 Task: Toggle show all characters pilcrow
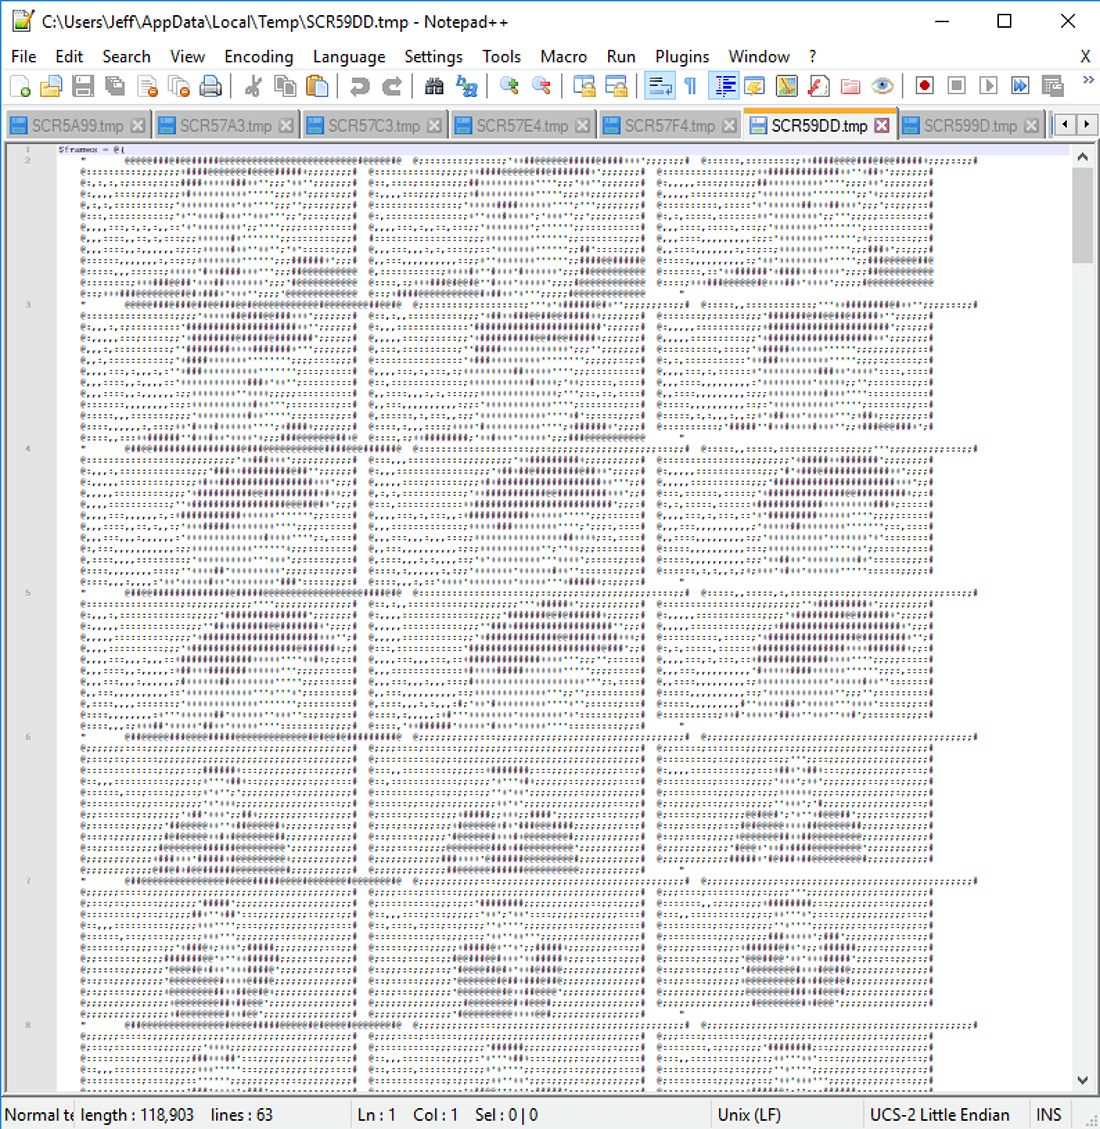click(x=690, y=86)
